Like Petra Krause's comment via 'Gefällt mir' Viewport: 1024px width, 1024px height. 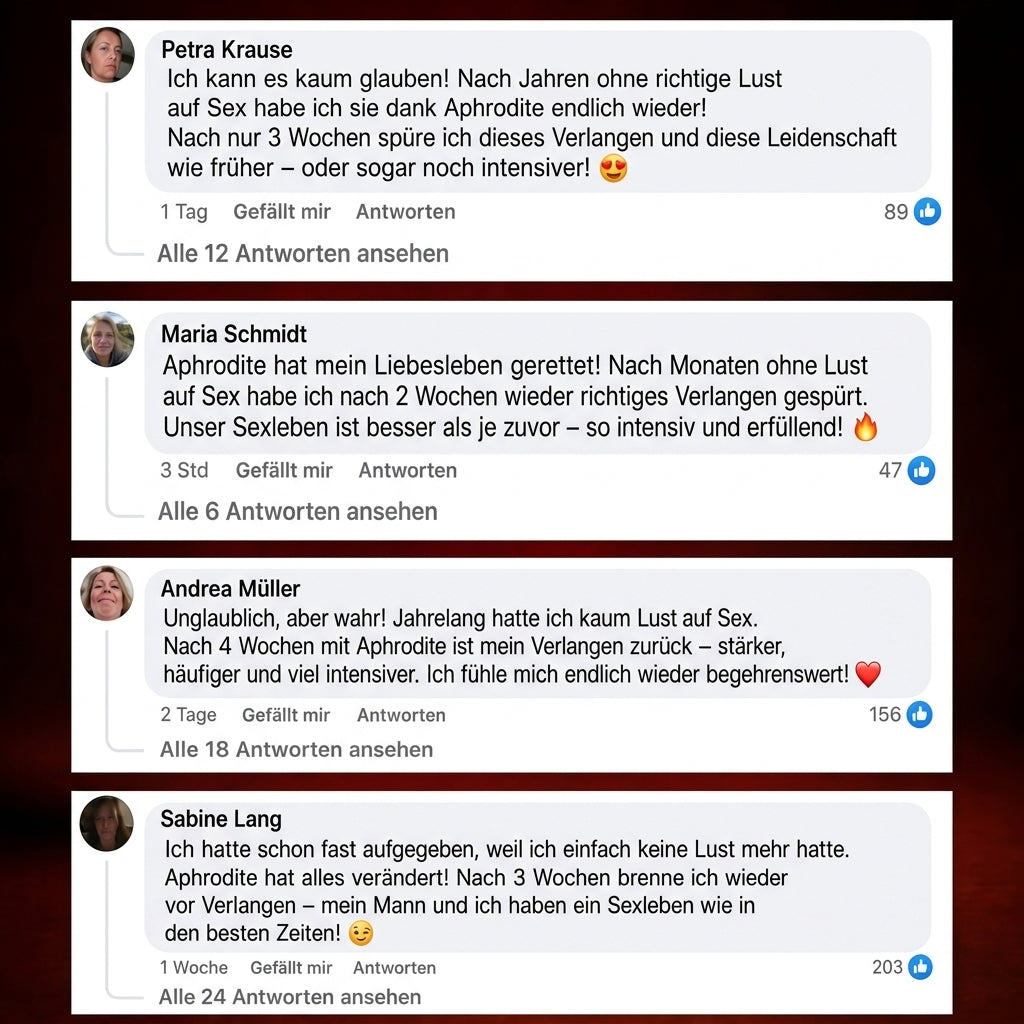tap(282, 212)
